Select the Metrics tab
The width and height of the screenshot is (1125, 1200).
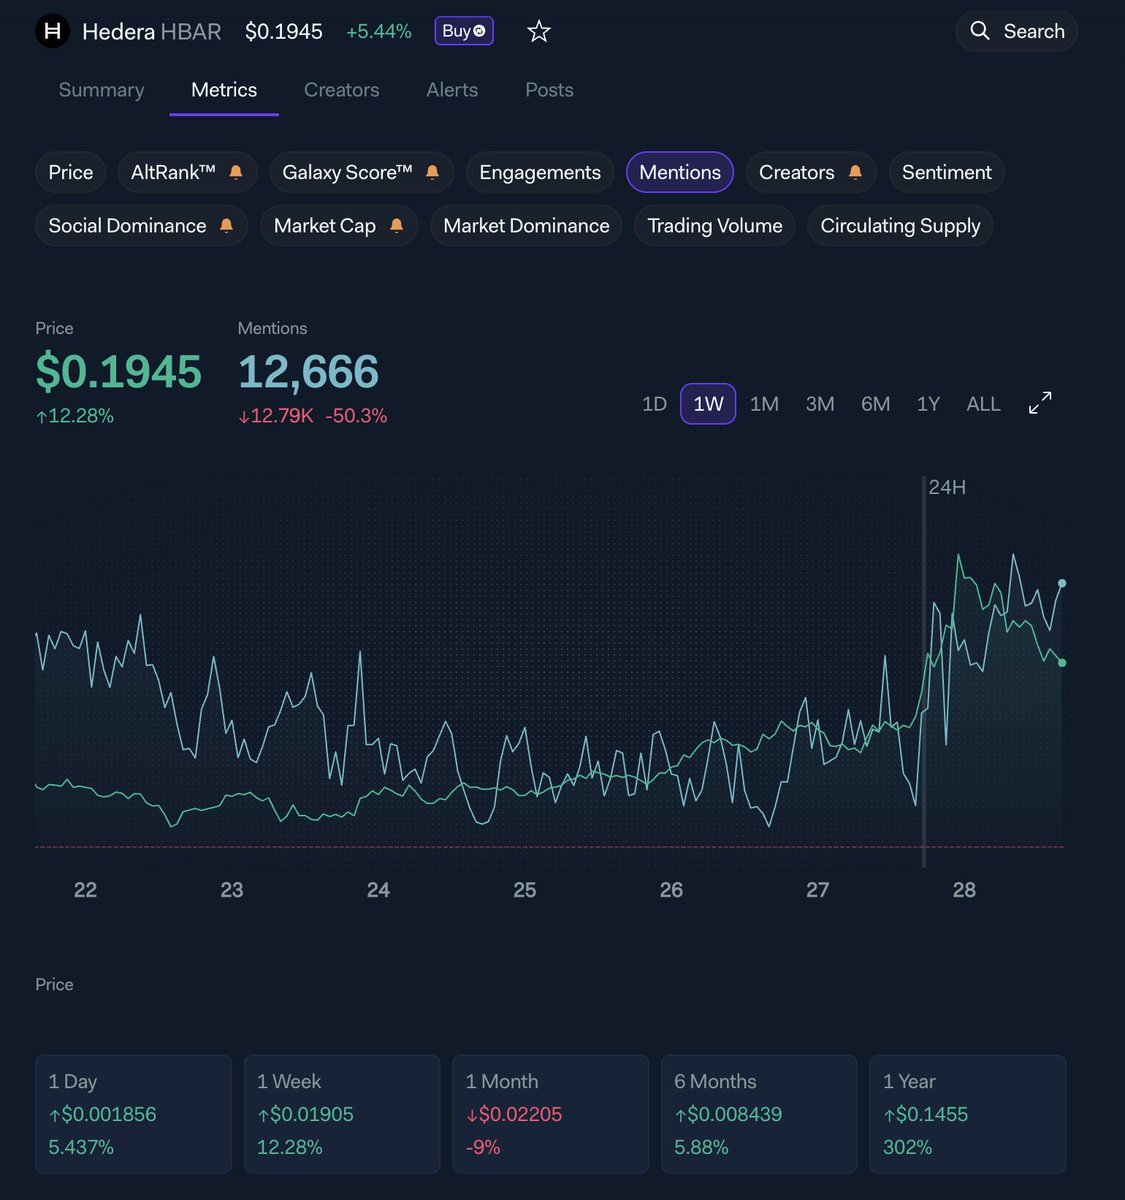224,90
